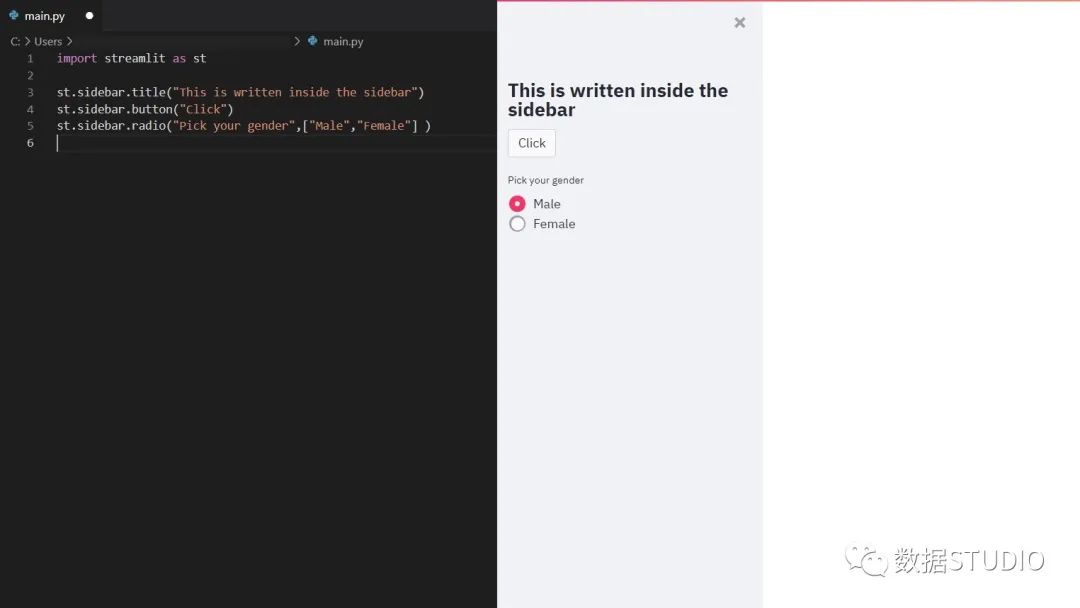Click the st.sidebar.button("Click") code line
This screenshot has width=1080, height=608.
tap(145, 109)
